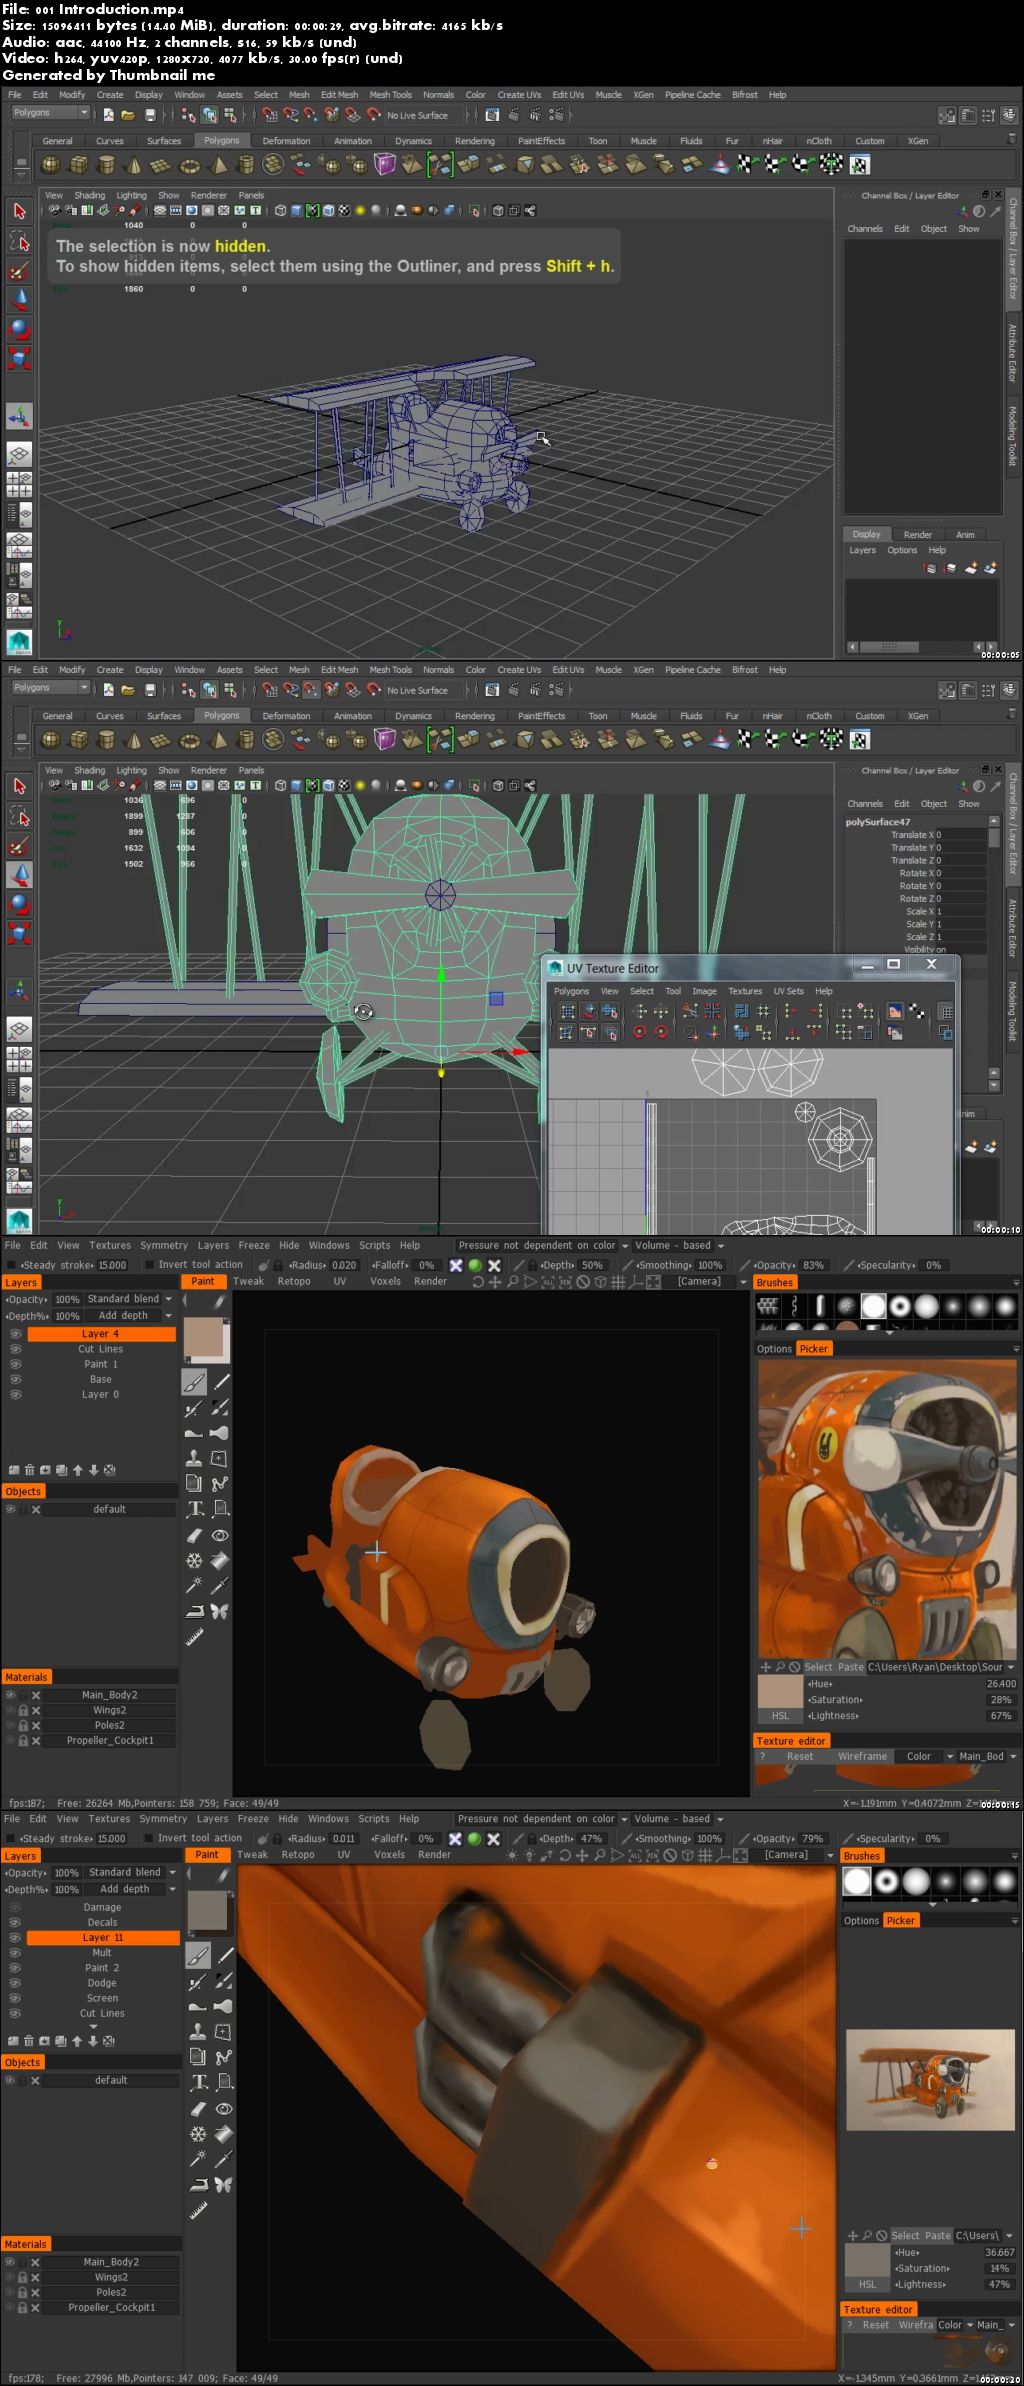The height and width of the screenshot is (2386, 1024).
Task: Click the move layer up arrow in the Layer 4 frame
Action: click(x=78, y=1470)
